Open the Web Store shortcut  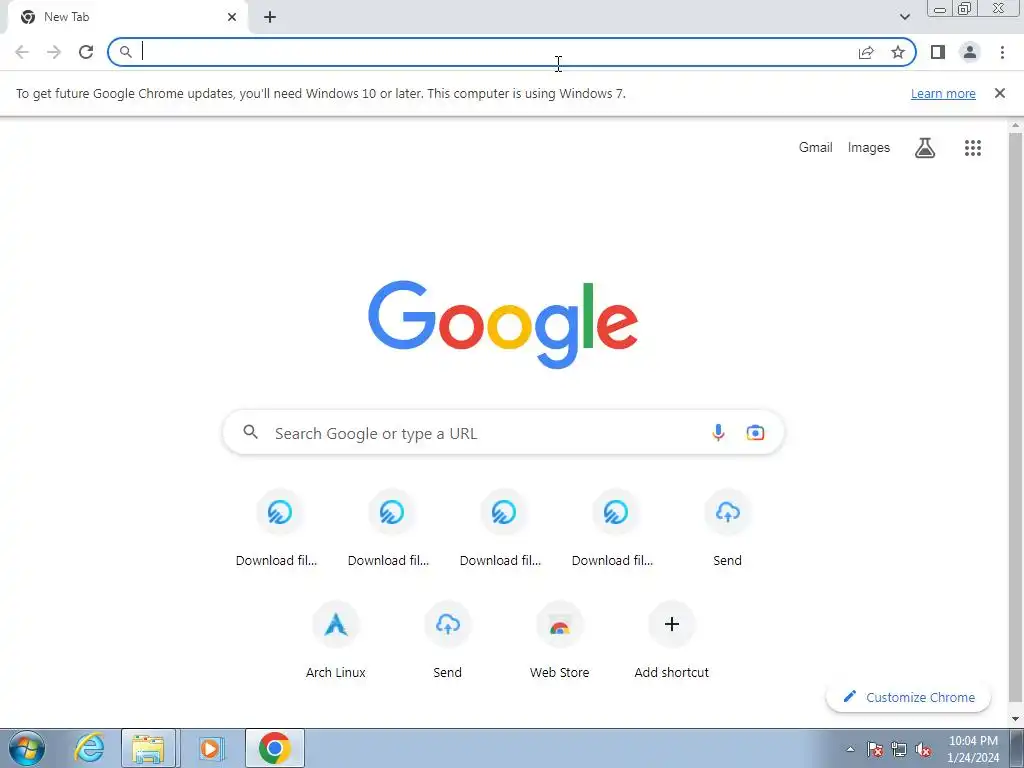[560, 641]
